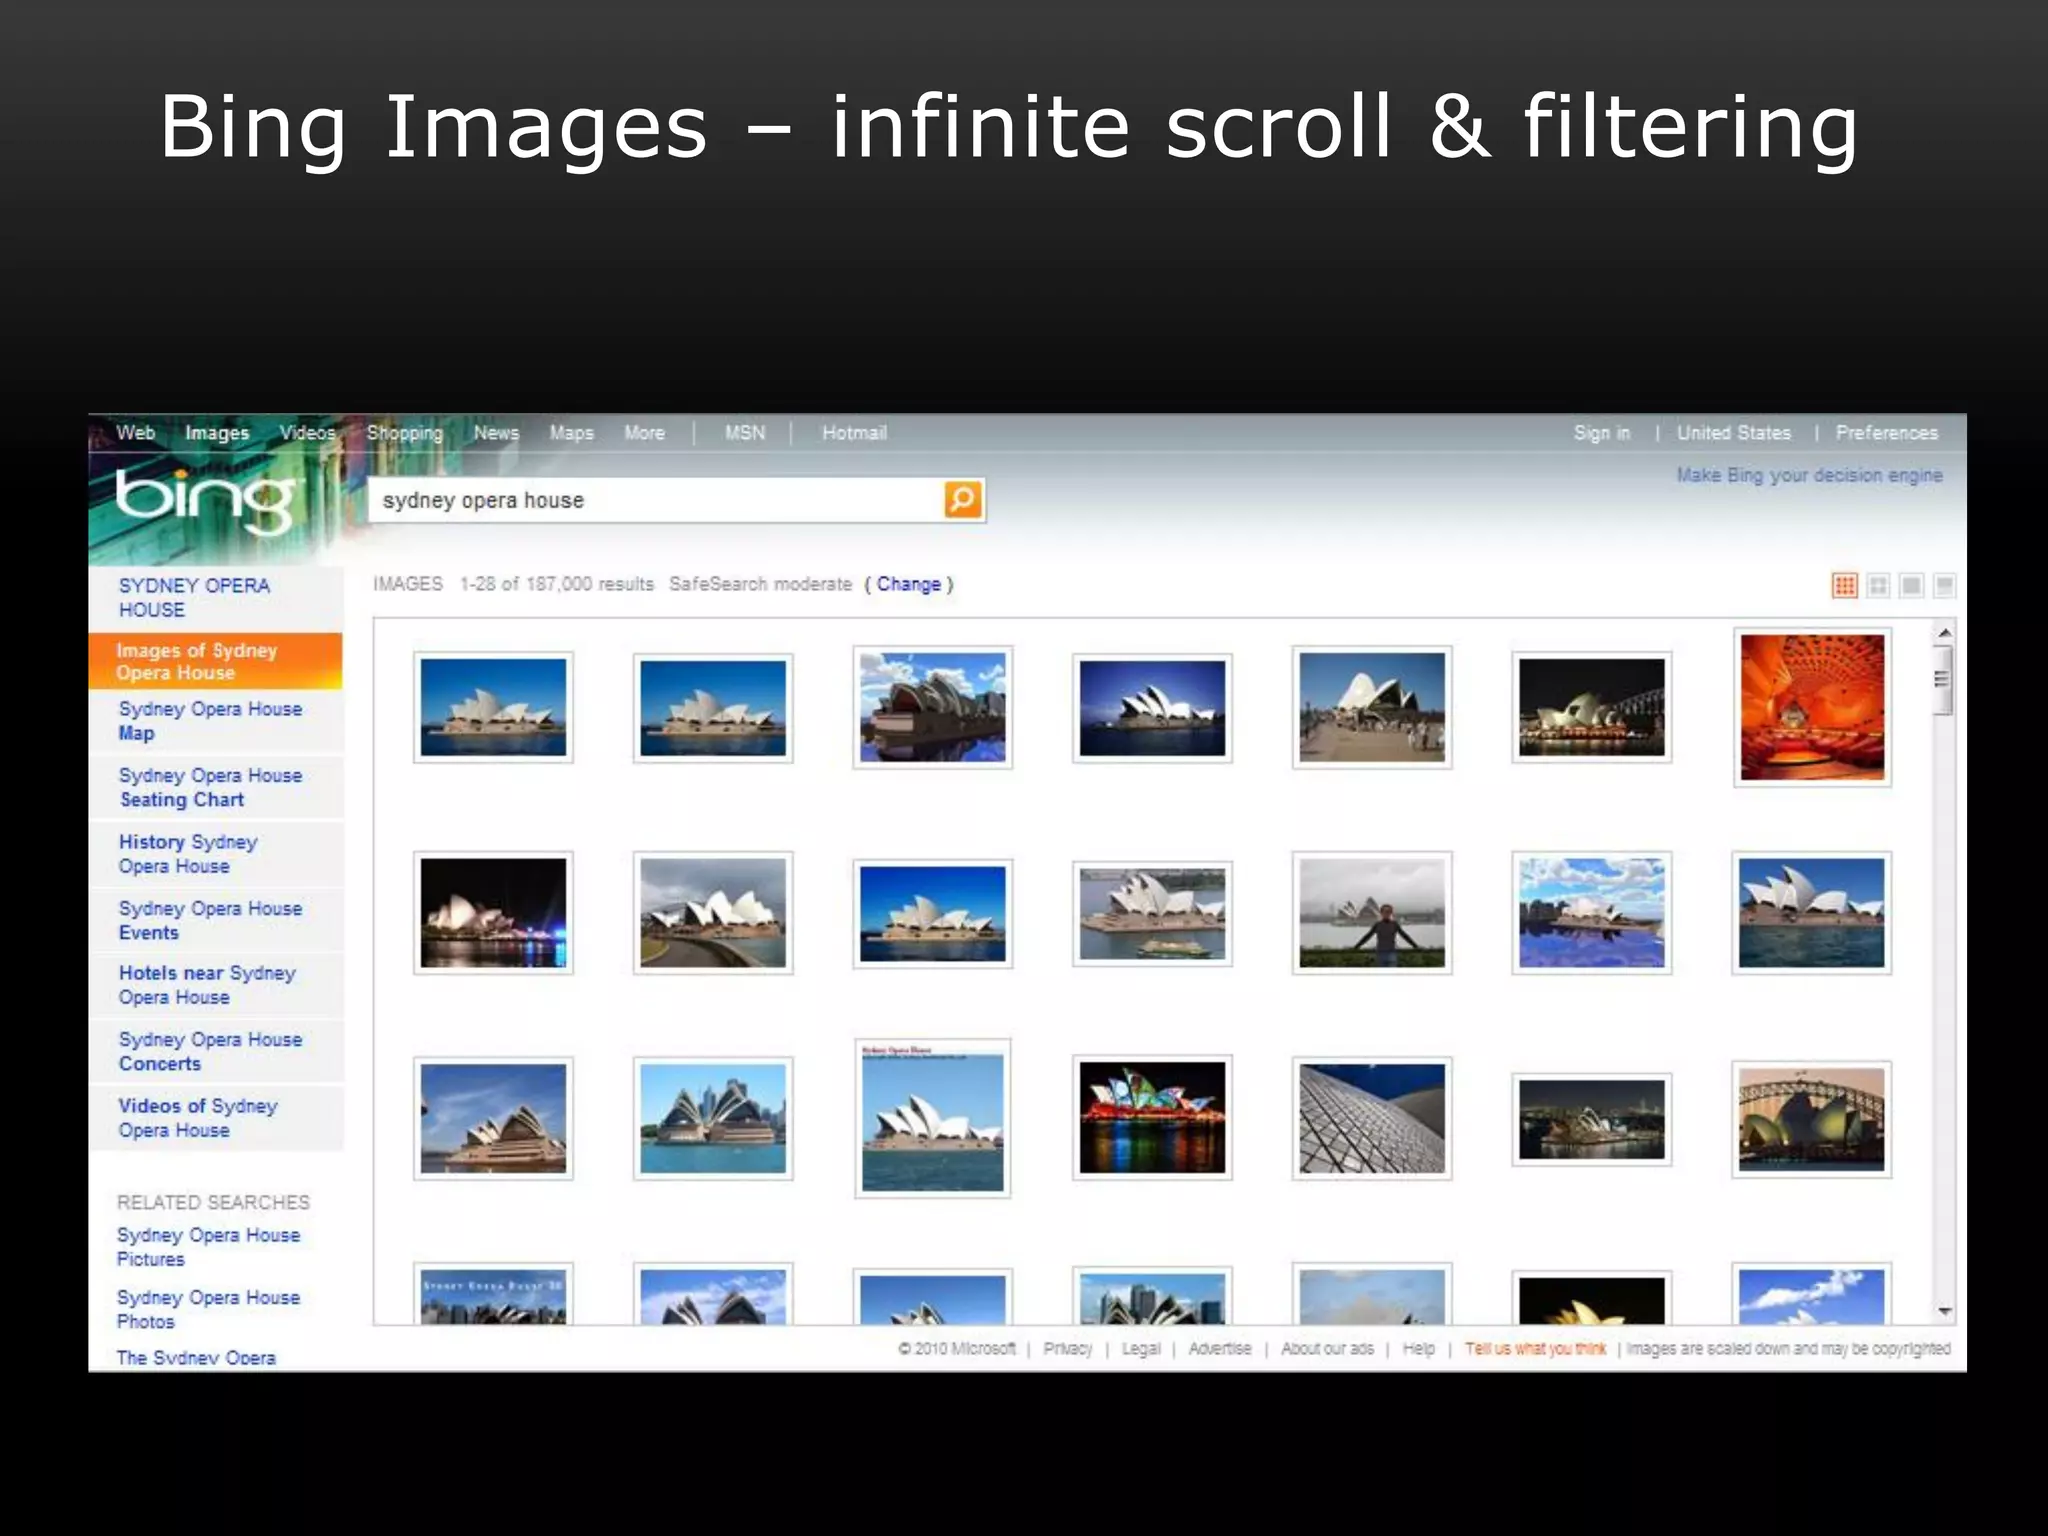Open the Maps tab
Screen dimensions: 2048x1536
tap(571, 433)
